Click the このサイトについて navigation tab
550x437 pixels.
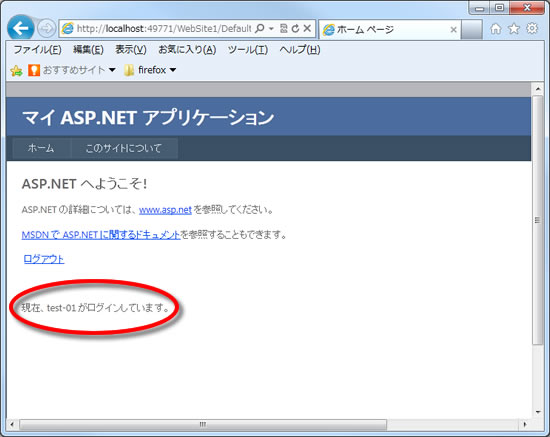[x=124, y=148]
